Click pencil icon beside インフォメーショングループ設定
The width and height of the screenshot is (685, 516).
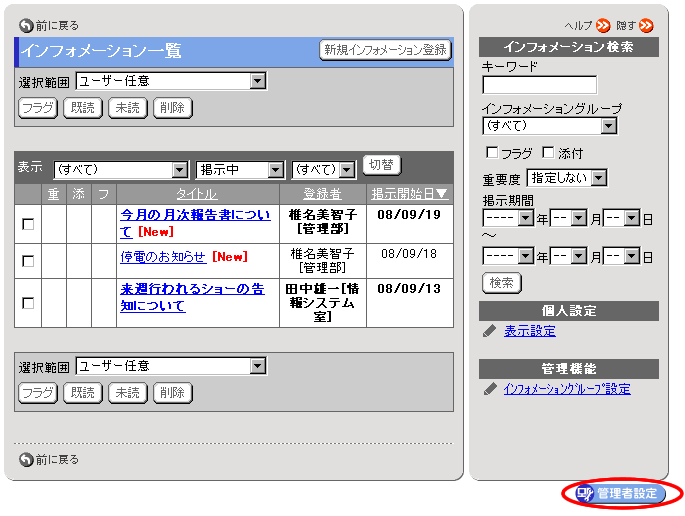tap(490, 389)
